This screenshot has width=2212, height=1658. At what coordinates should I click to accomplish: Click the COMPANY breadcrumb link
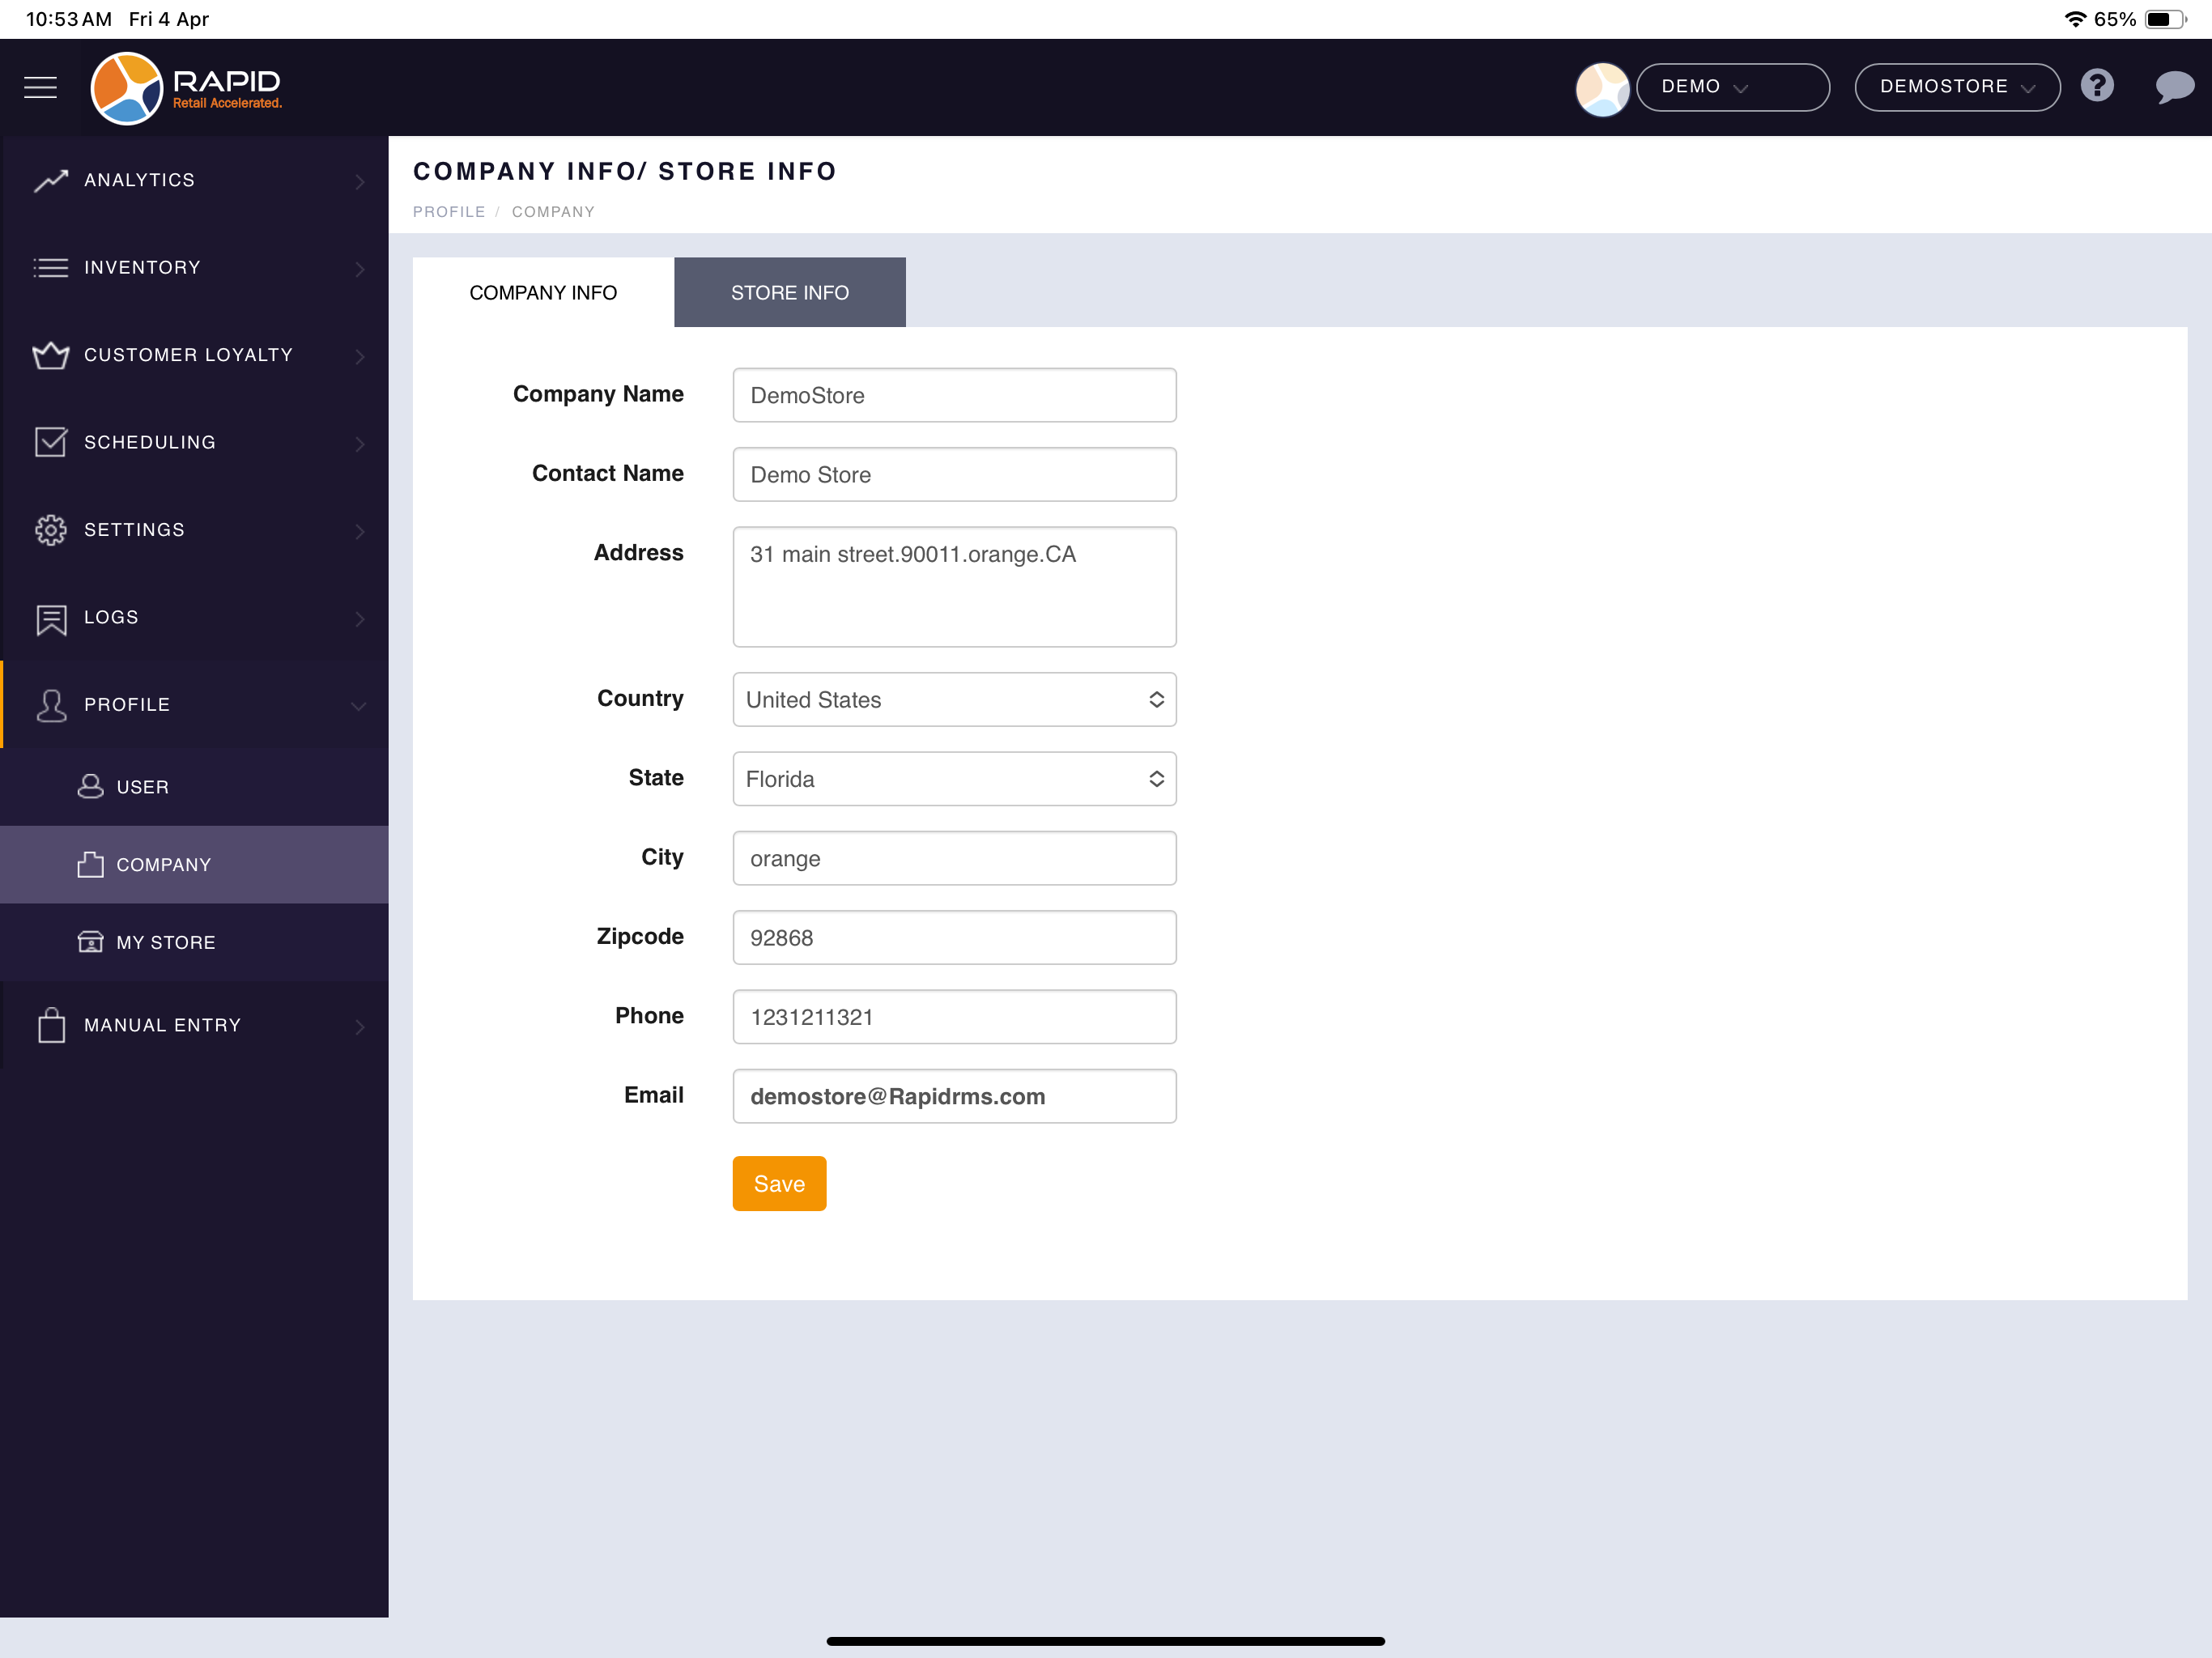click(x=553, y=212)
